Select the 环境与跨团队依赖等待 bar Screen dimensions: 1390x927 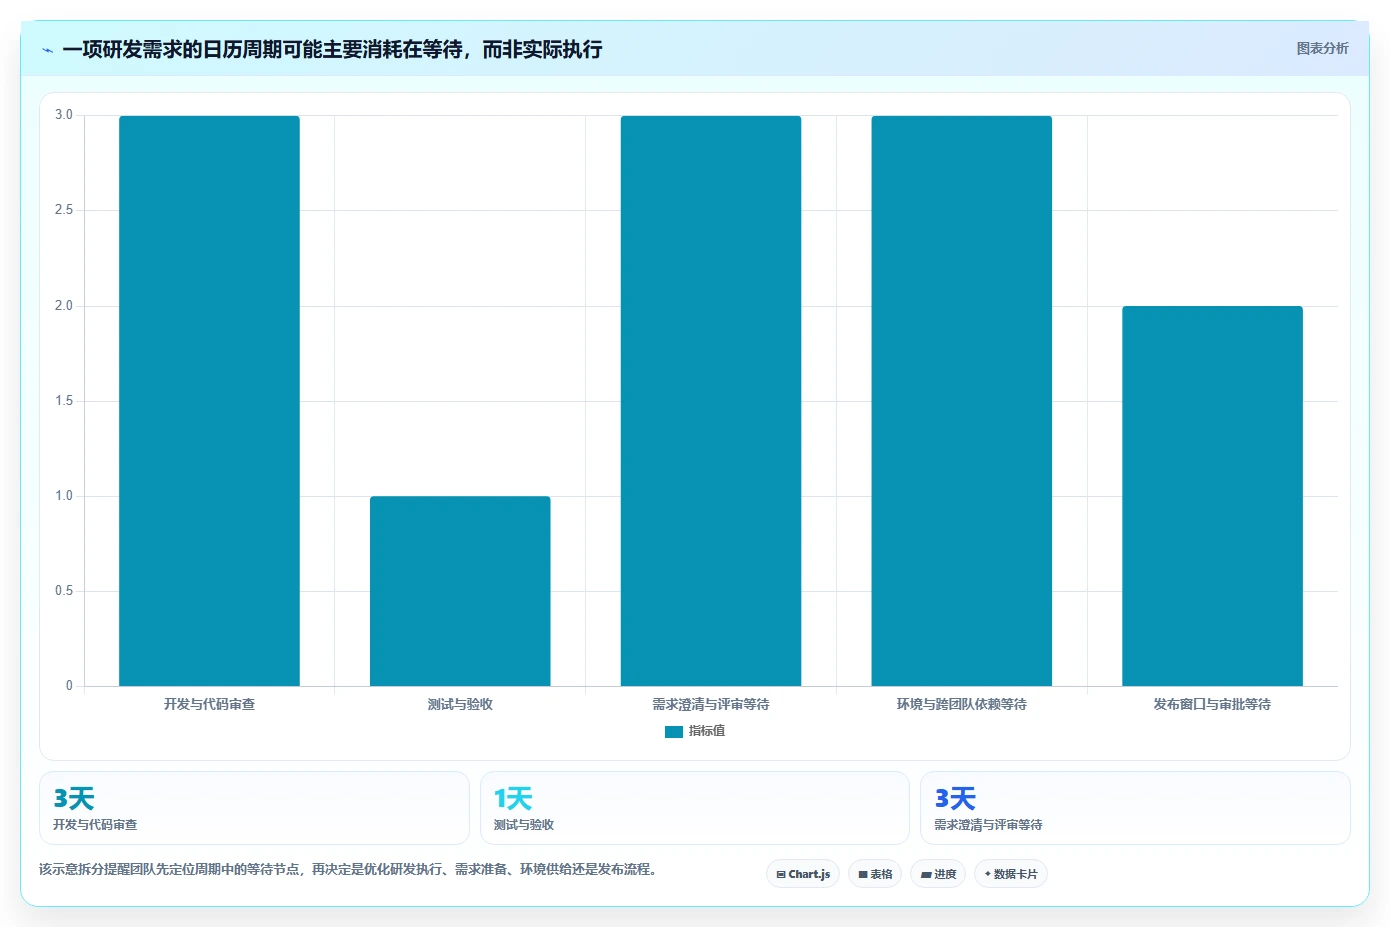pyautogui.click(x=962, y=401)
